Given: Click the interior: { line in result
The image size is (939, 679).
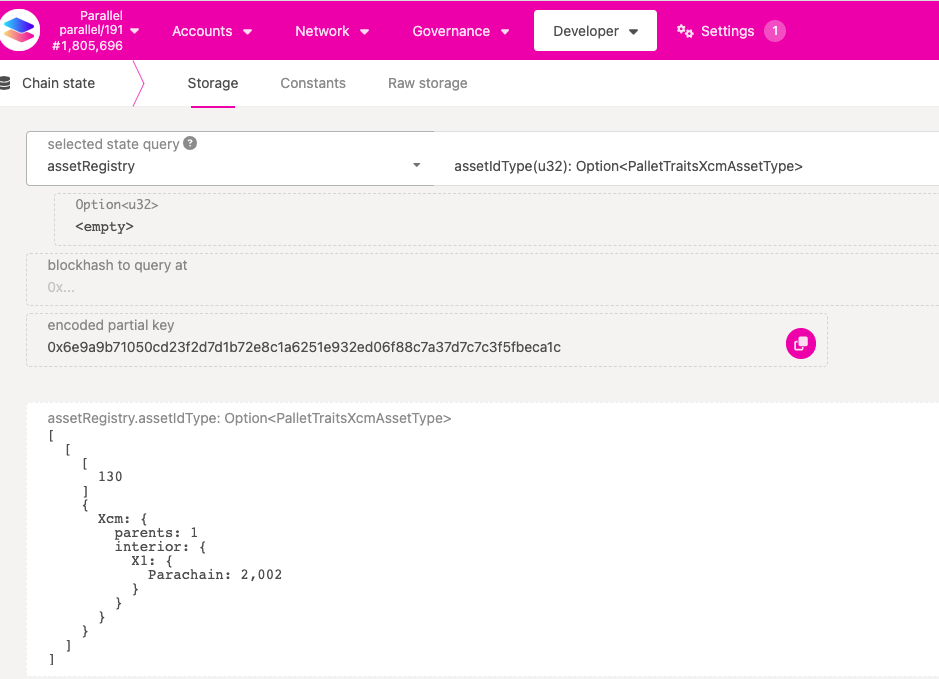Looking at the screenshot, I should [x=160, y=547].
